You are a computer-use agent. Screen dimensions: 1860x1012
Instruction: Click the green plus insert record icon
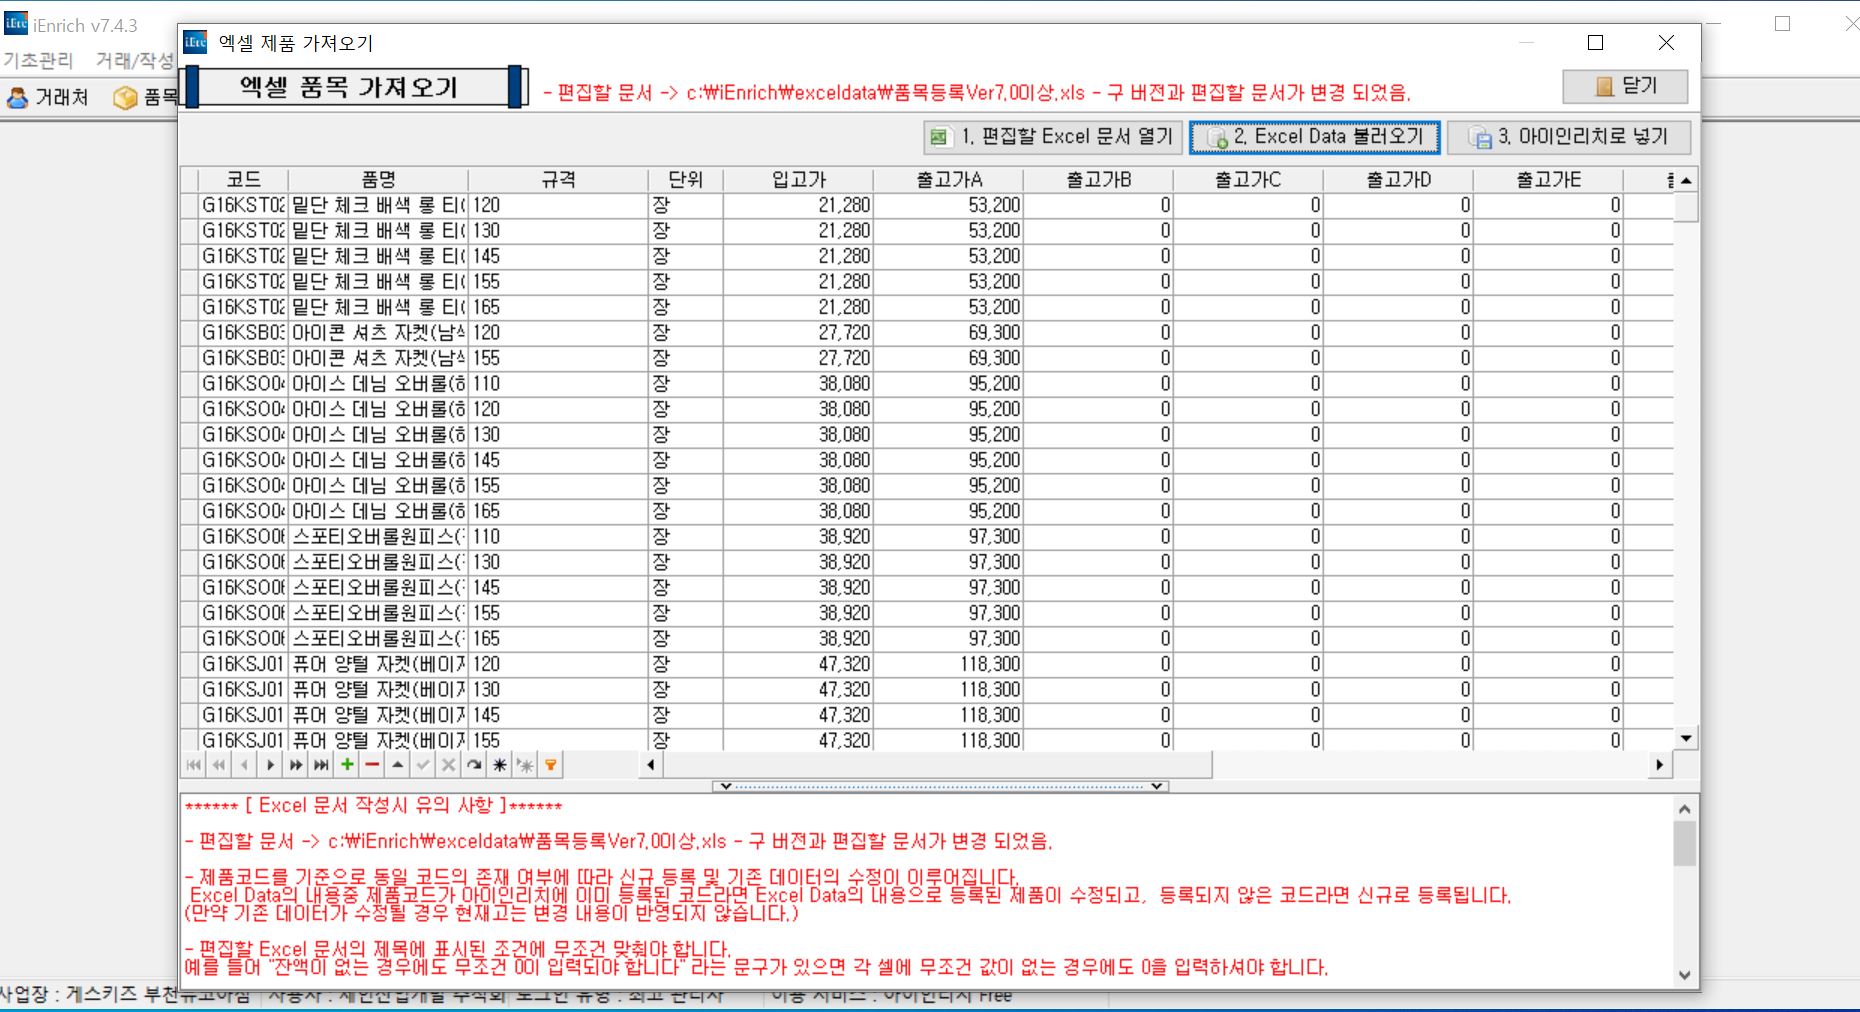pyautogui.click(x=347, y=765)
